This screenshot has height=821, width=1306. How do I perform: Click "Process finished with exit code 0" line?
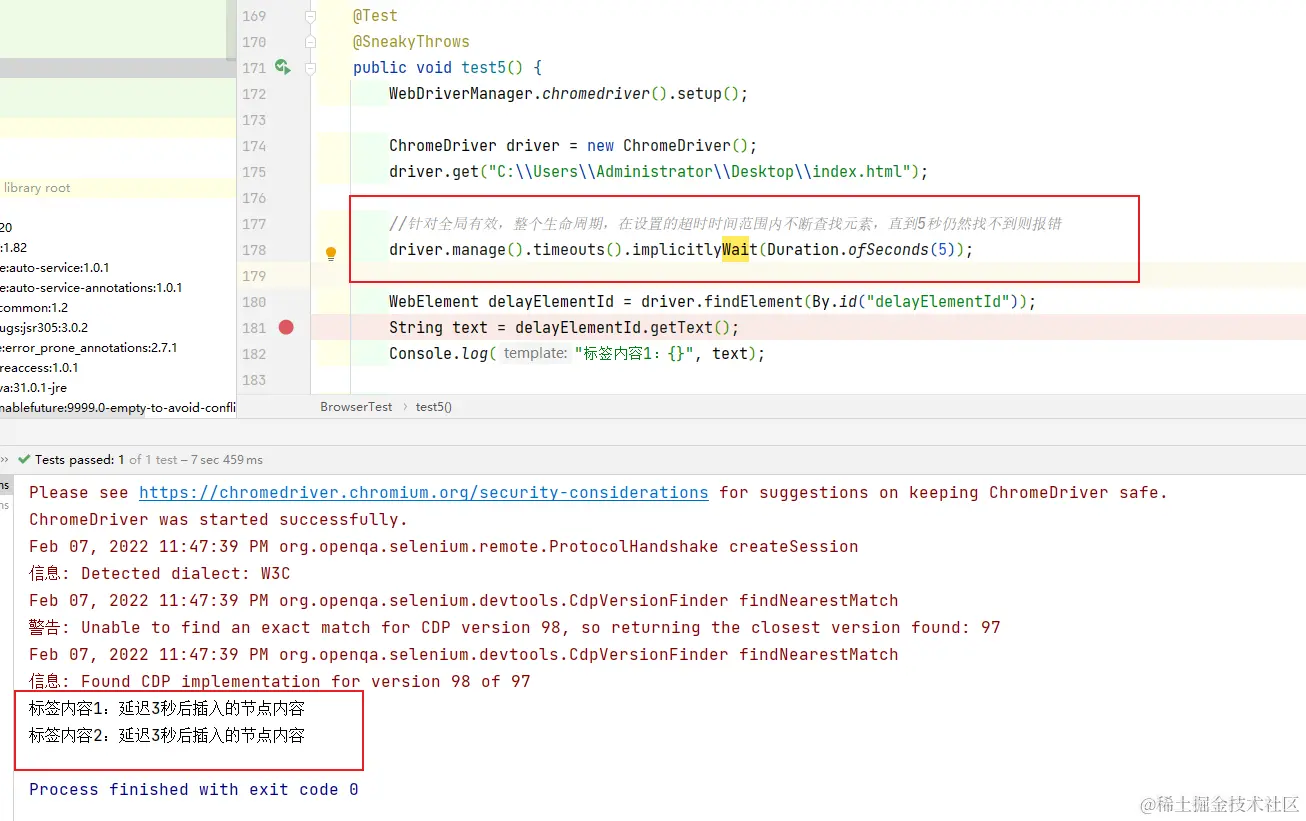pyautogui.click(x=194, y=790)
